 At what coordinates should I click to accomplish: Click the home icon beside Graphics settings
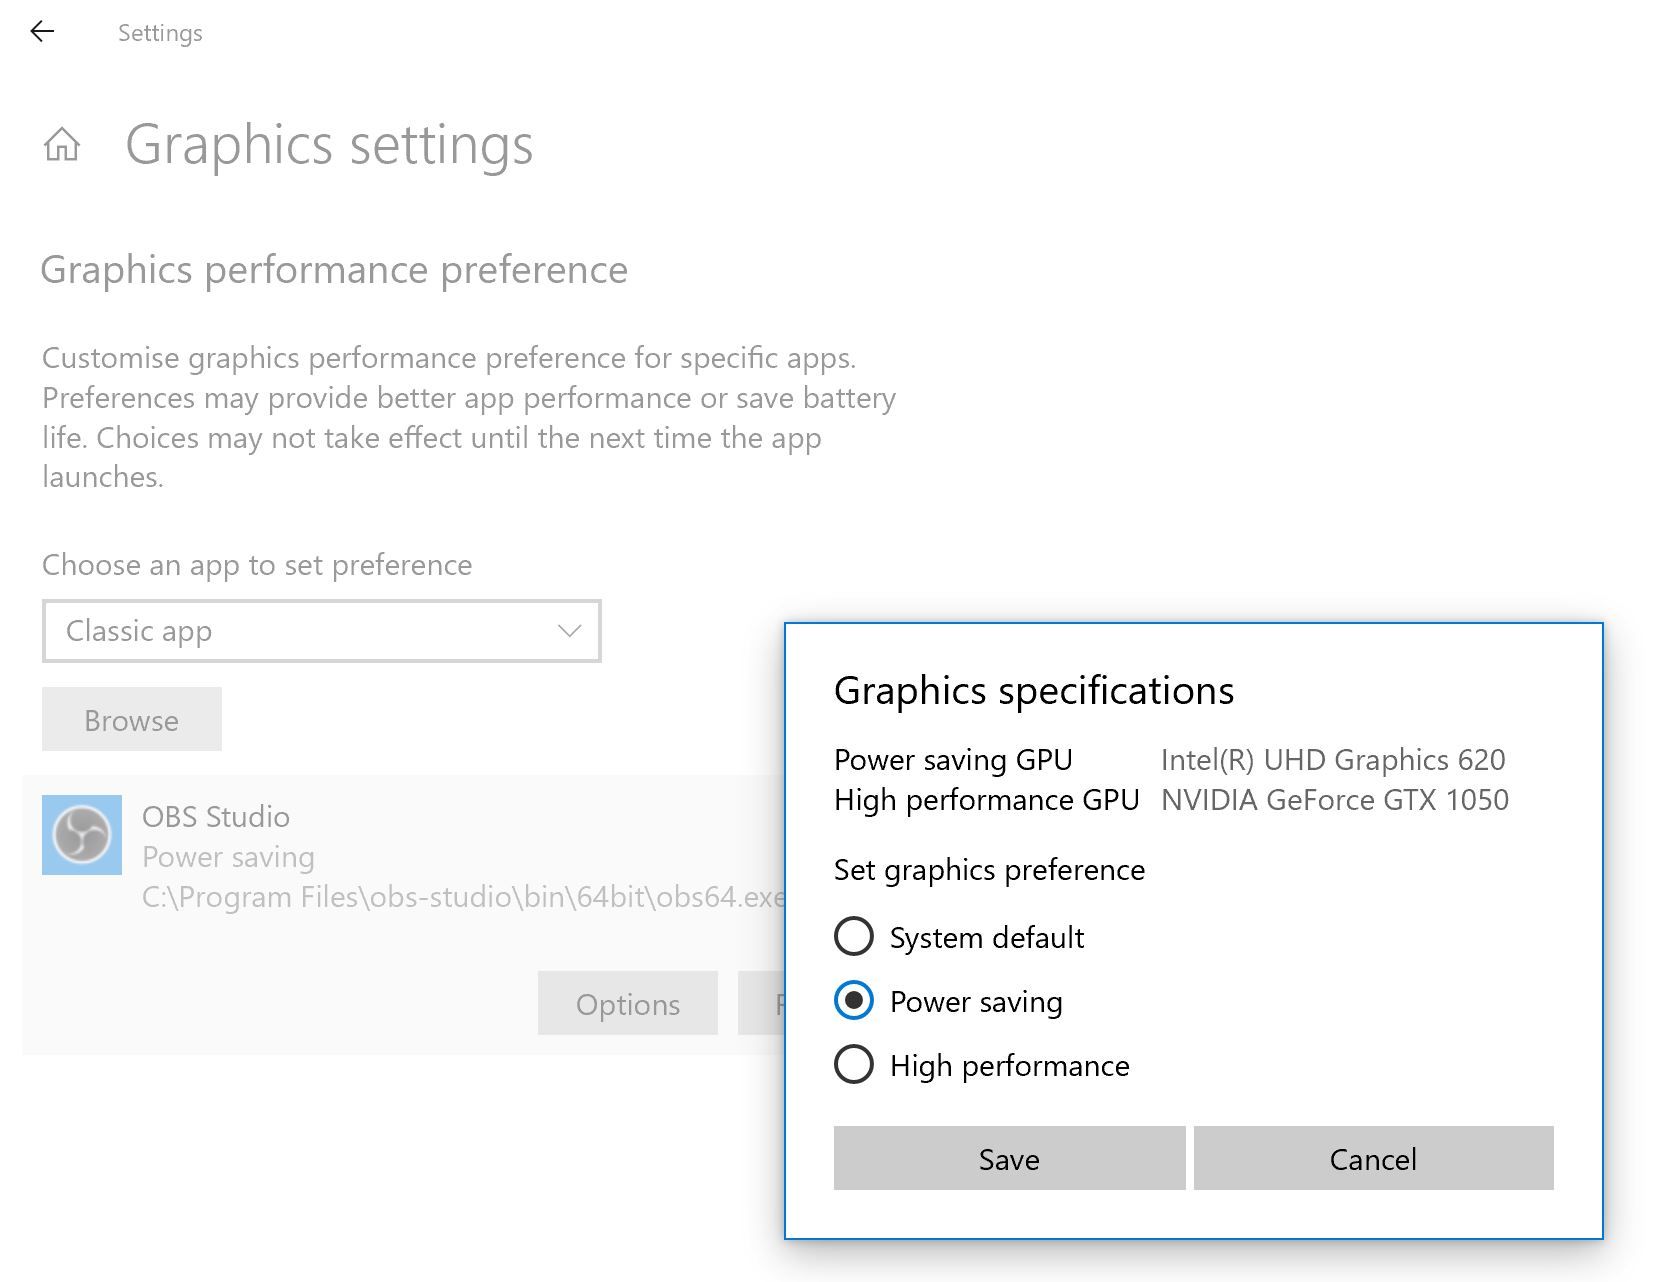[63, 146]
